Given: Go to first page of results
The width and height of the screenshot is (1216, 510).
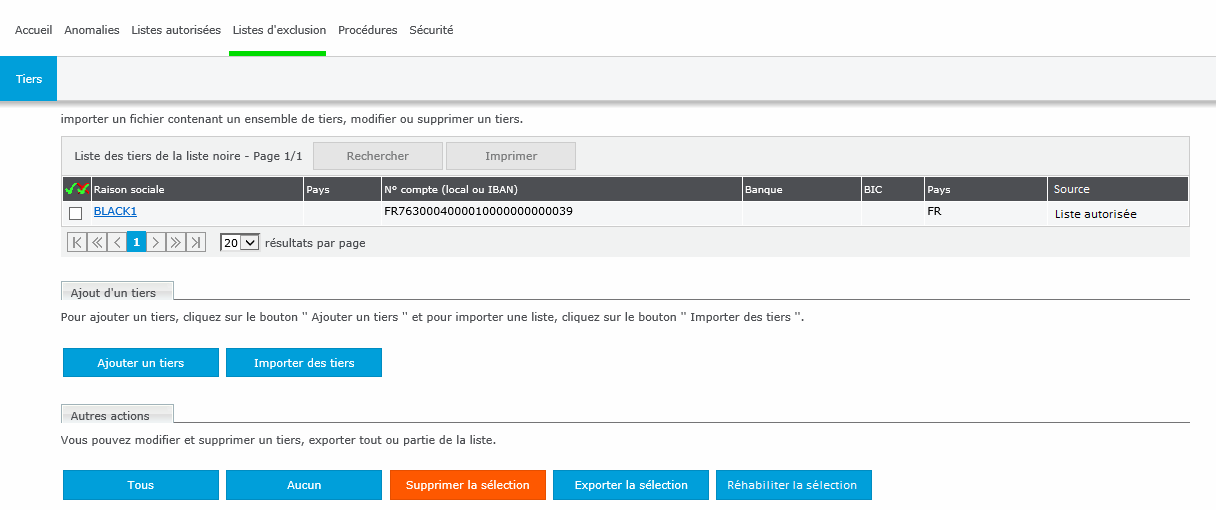Looking at the screenshot, I should click(x=77, y=242).
